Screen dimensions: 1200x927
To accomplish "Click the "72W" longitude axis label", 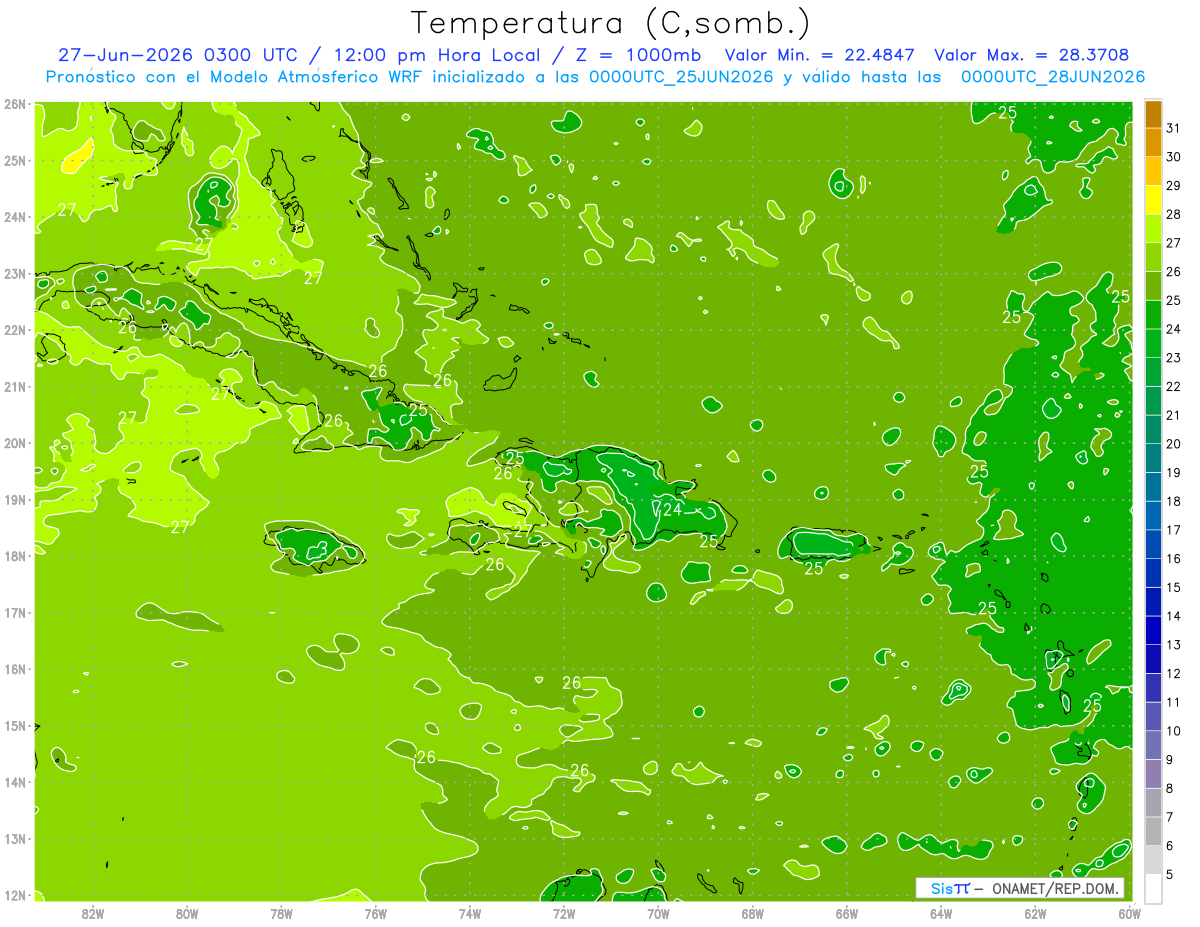I will pyautogui.click(x=564, y=913).
